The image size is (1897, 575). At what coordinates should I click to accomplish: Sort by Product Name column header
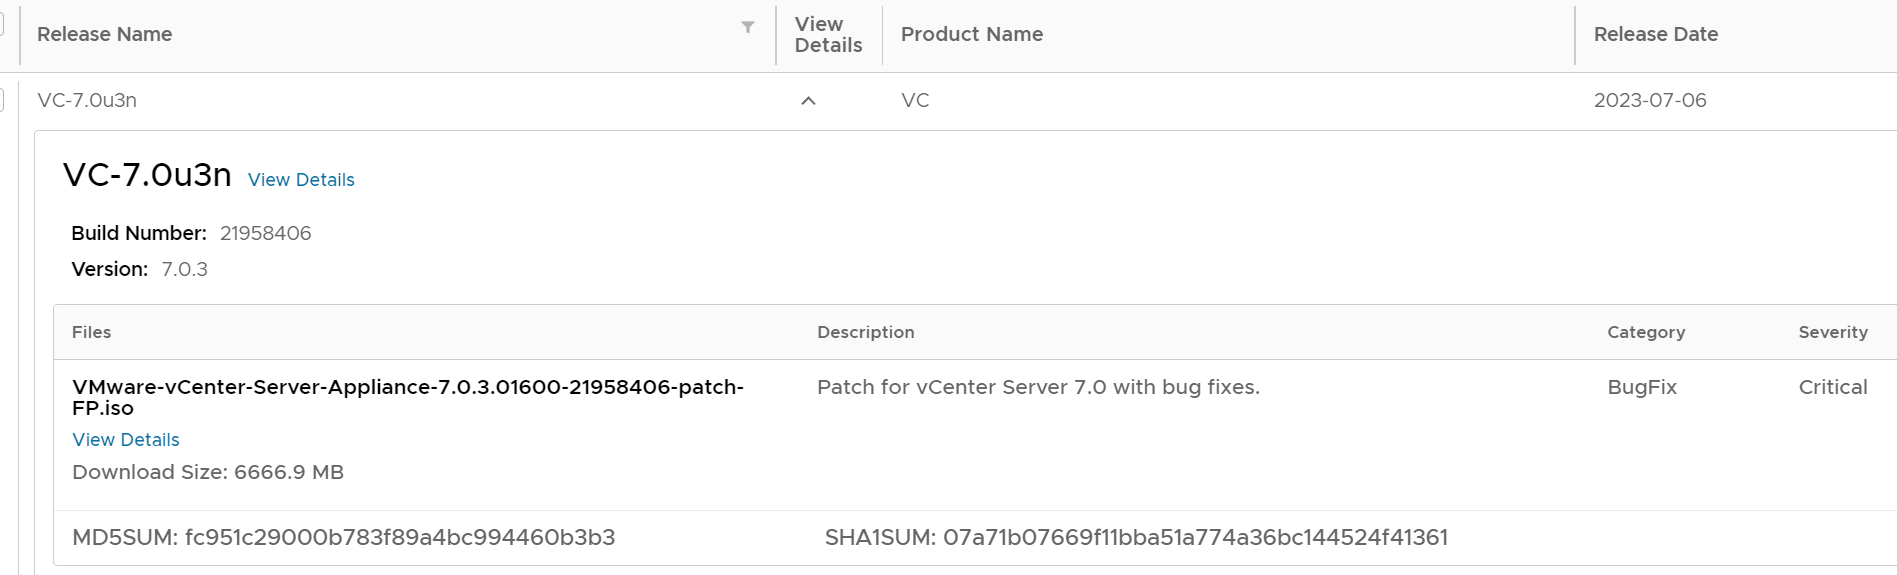(x=971, y=34)
